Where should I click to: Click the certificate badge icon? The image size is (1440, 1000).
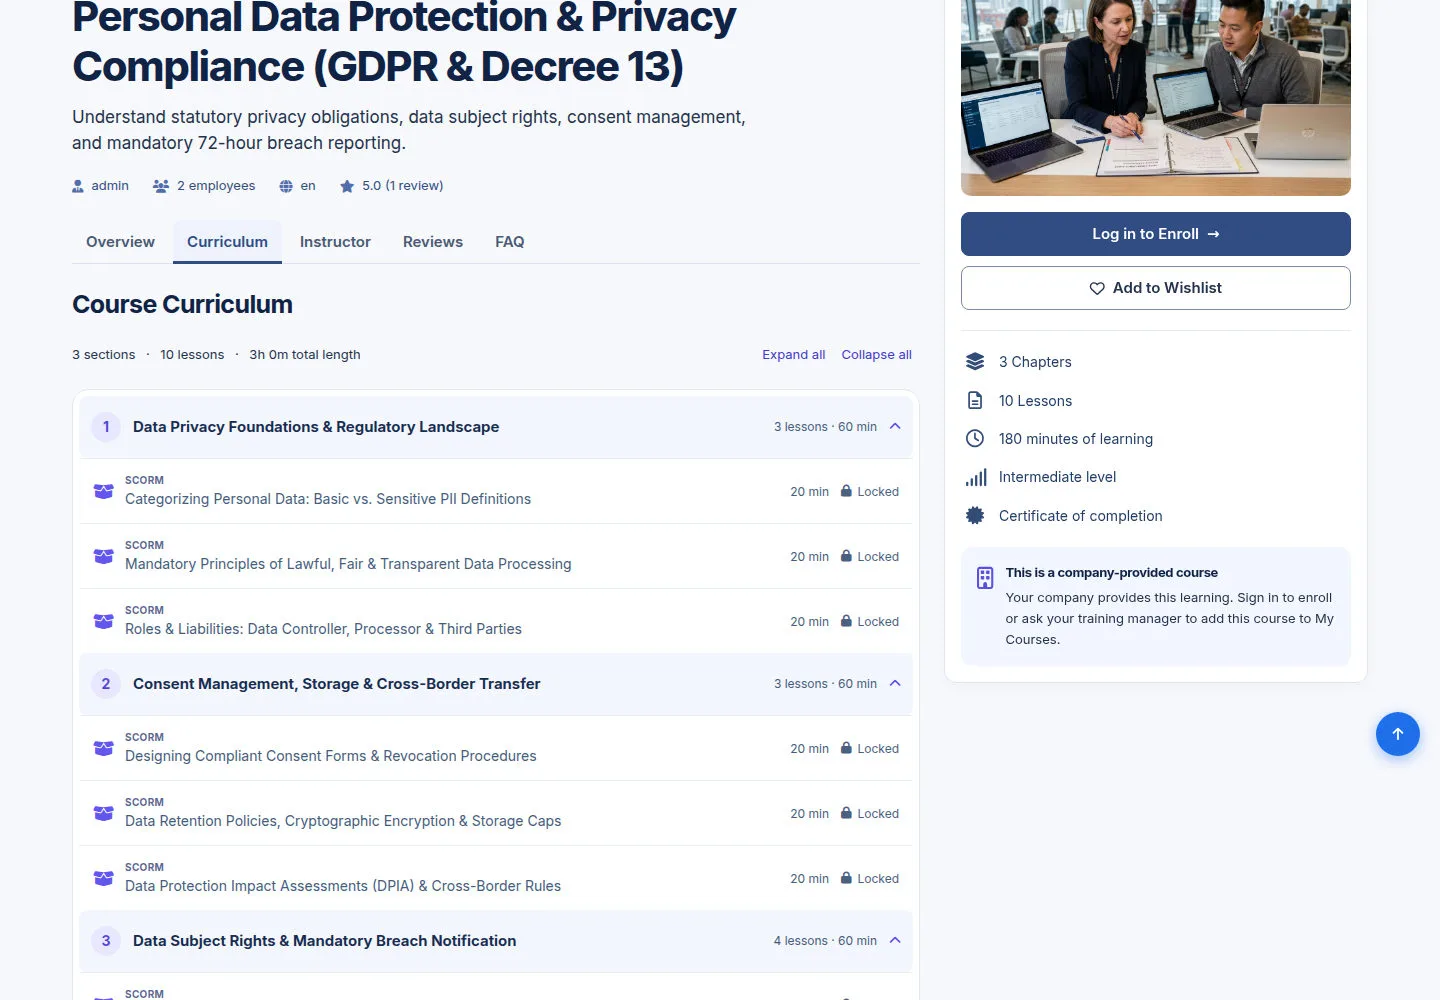click(975, 516)
